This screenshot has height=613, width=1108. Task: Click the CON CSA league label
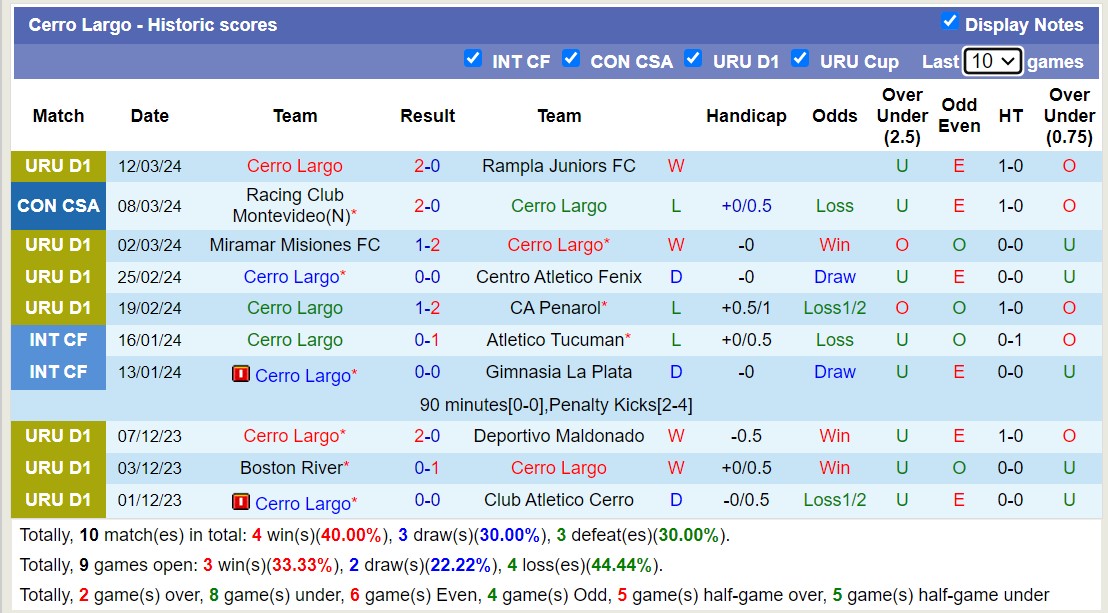point(58,206)
